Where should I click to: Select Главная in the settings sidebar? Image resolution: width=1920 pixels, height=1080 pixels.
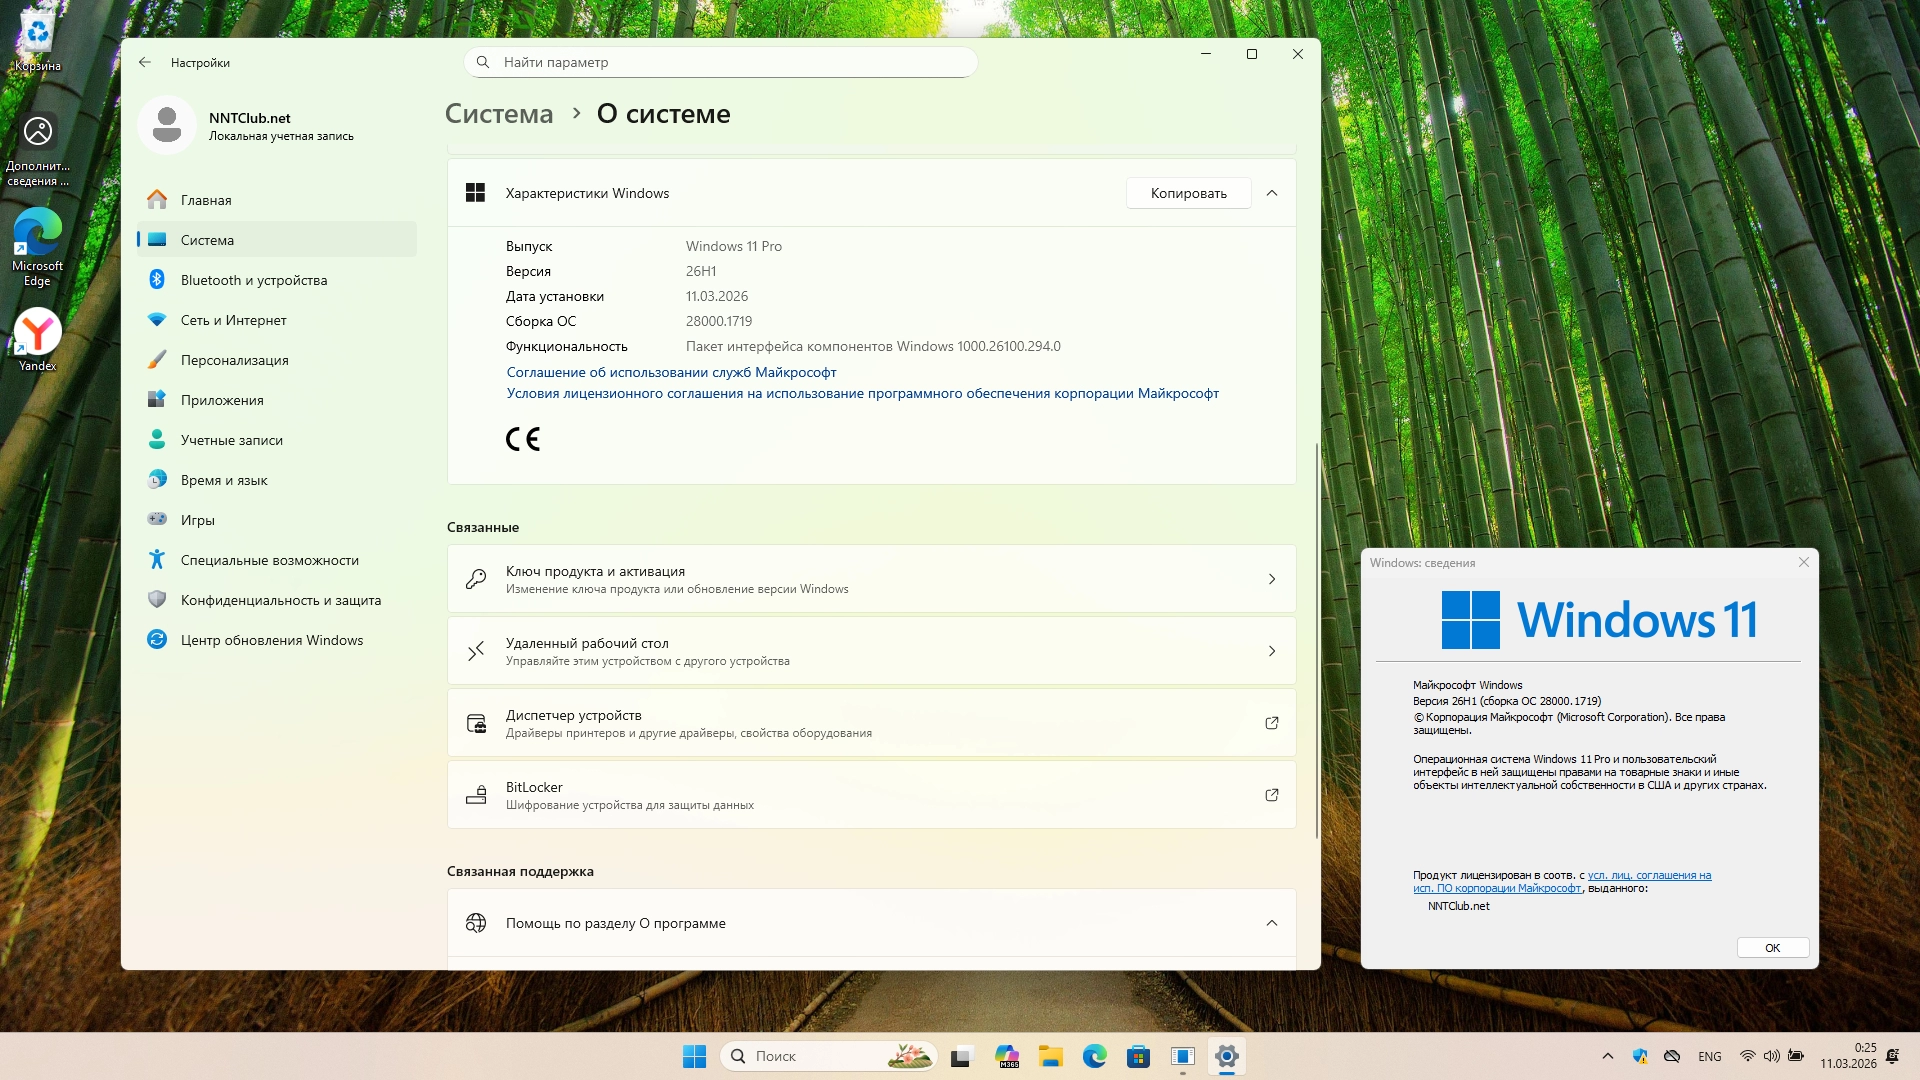coord(206,200)
